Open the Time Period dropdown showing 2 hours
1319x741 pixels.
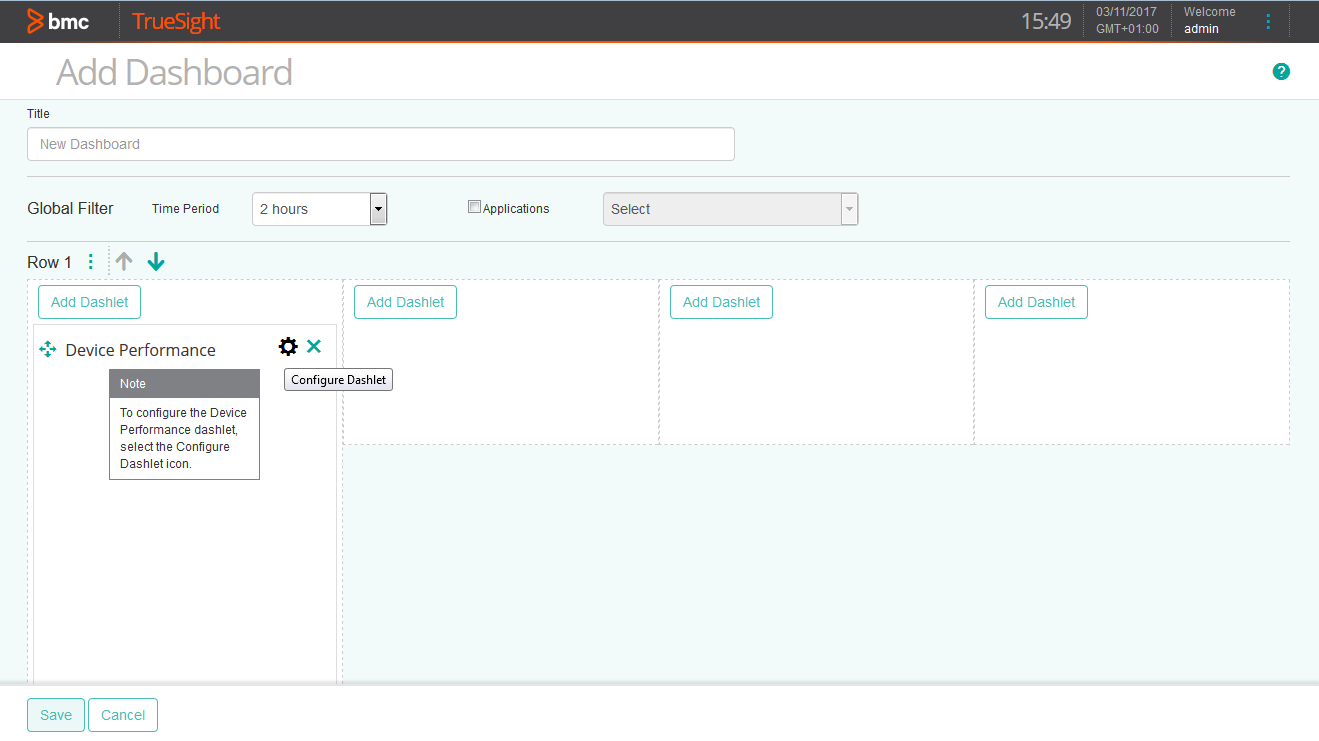pyautogui.click(x=377, y=208)
